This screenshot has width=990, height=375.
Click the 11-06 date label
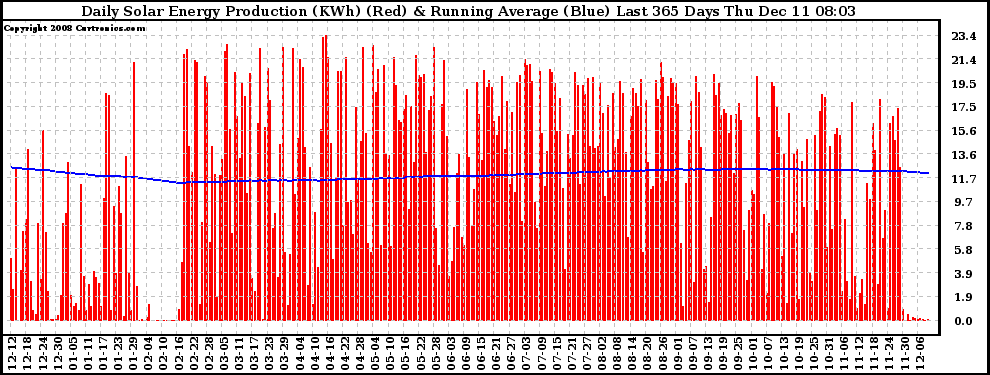[844, 353]
